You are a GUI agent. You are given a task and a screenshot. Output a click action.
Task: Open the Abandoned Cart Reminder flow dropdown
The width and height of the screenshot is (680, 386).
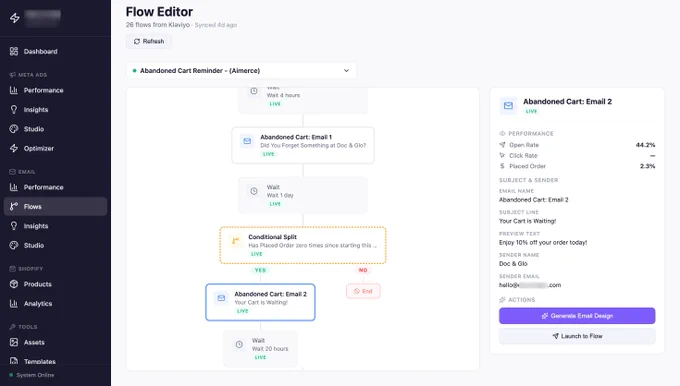click(241, 71)
